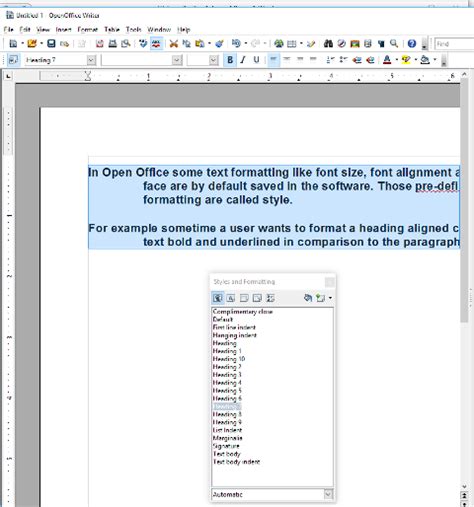Select the Format Paintbrush icon
The height and width of the screenshot is (507, 474).
point(219,43)
